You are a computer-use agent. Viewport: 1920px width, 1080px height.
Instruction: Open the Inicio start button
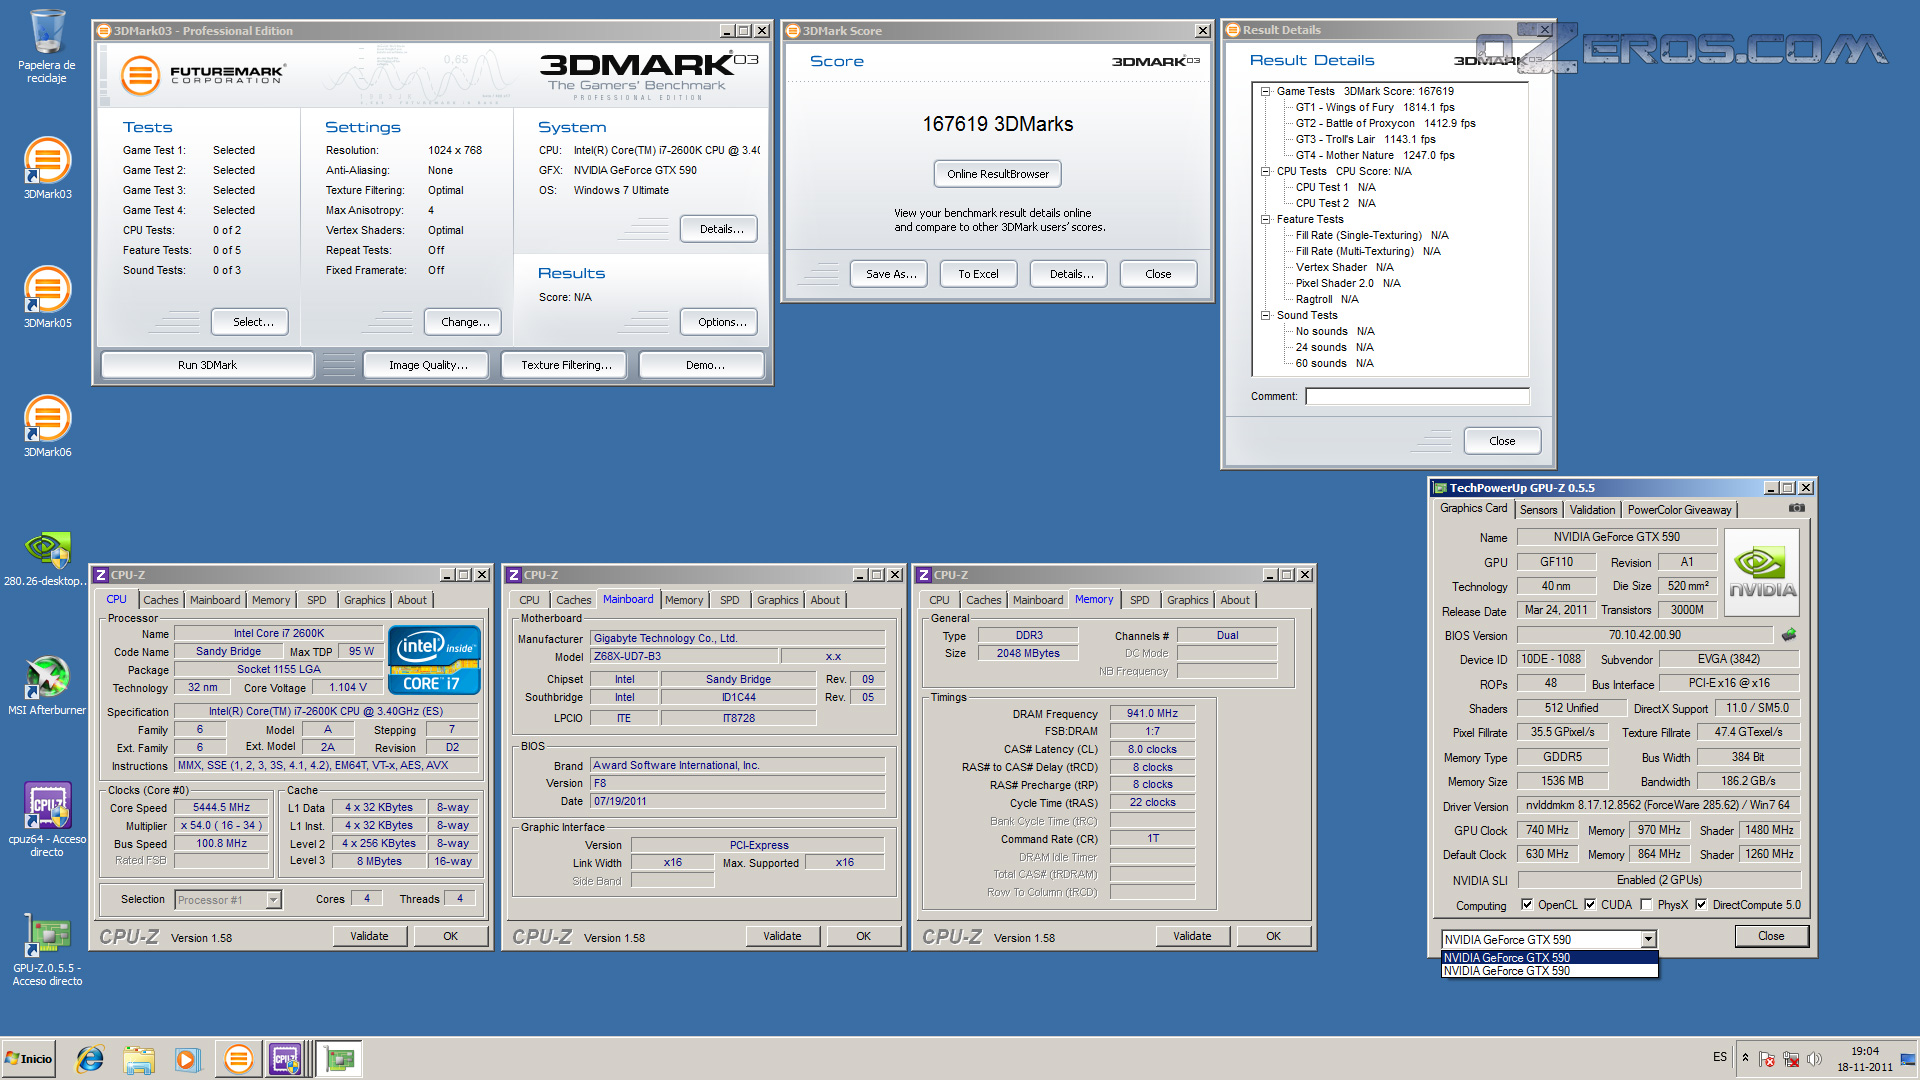[29, 1058]
